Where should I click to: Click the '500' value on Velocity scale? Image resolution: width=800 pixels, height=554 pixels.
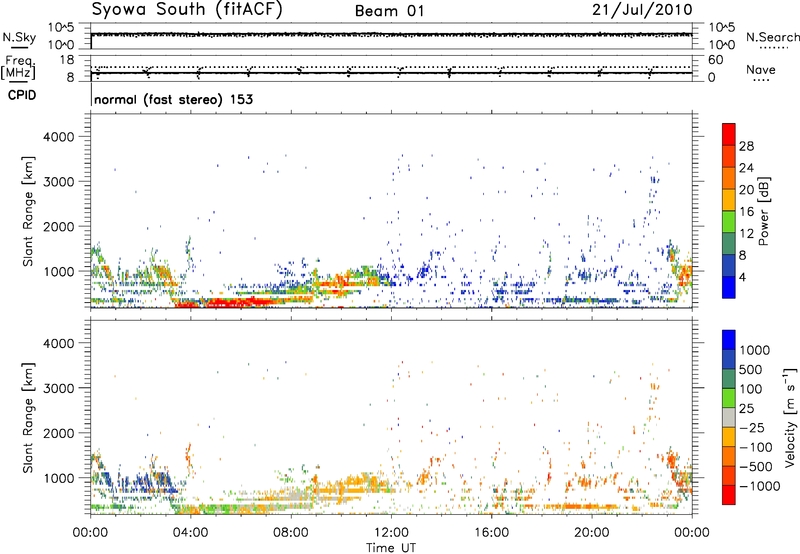point(751,370)
